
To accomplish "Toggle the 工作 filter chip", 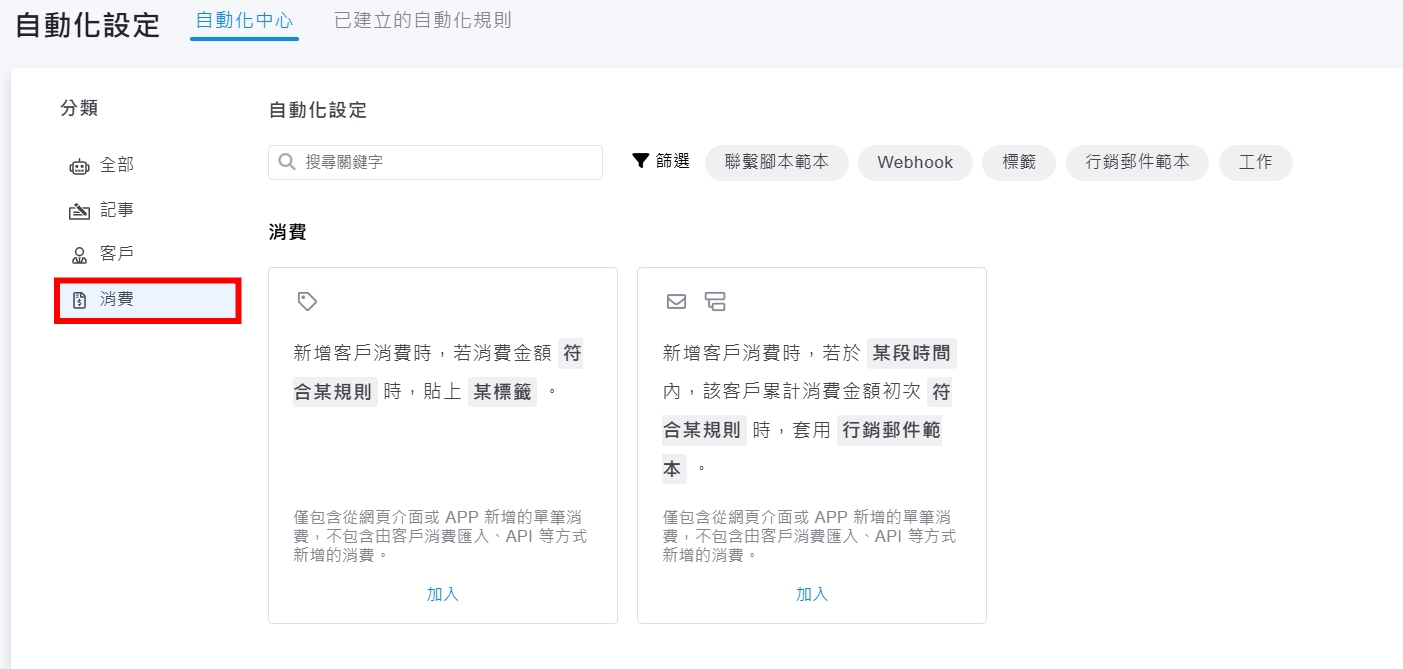I will [x=1255, y=162].
